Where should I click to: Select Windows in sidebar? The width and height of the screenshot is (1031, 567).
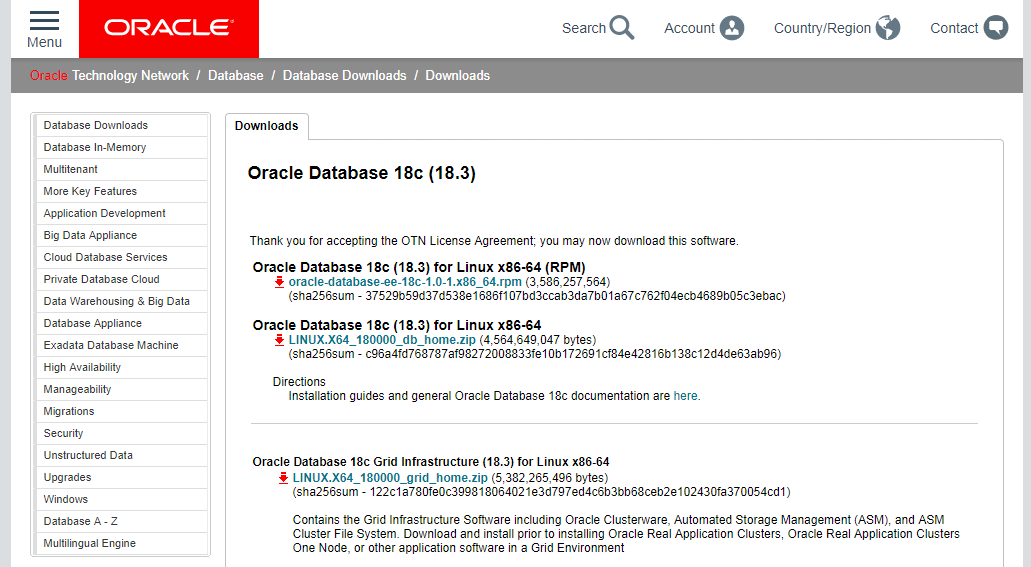pyautogui.click(x=121, y=499)
